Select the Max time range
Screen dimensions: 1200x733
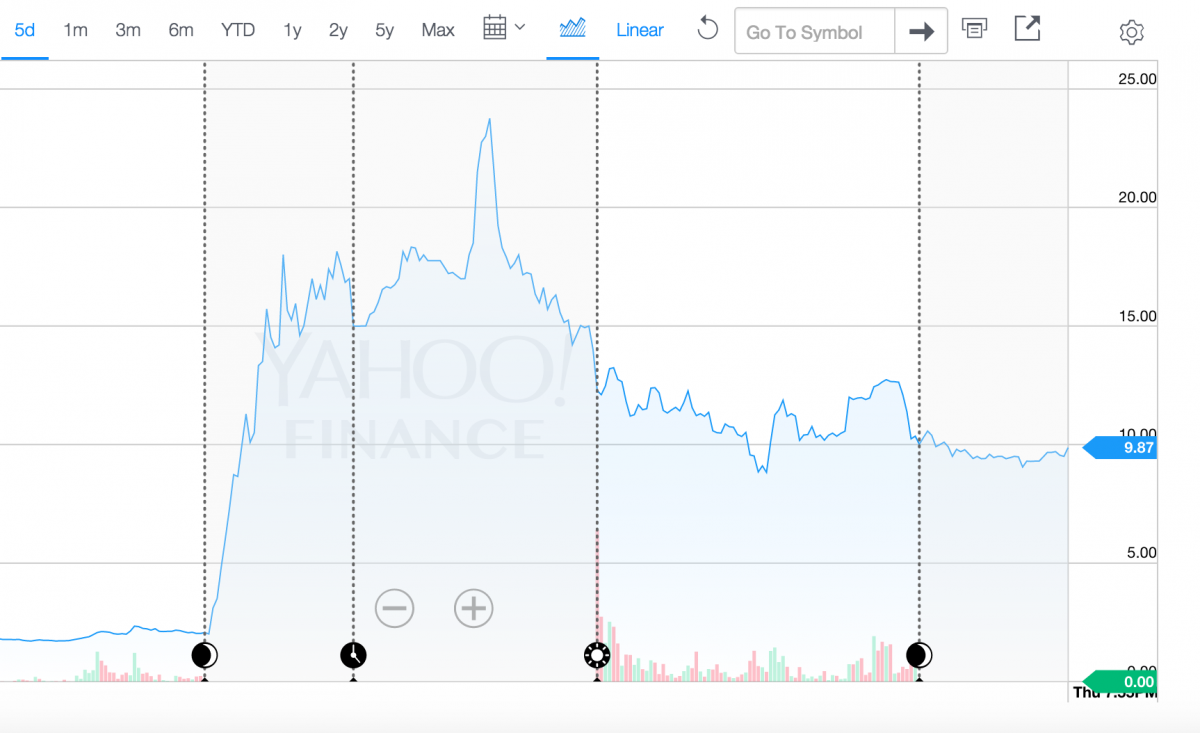tap(438, 30)
